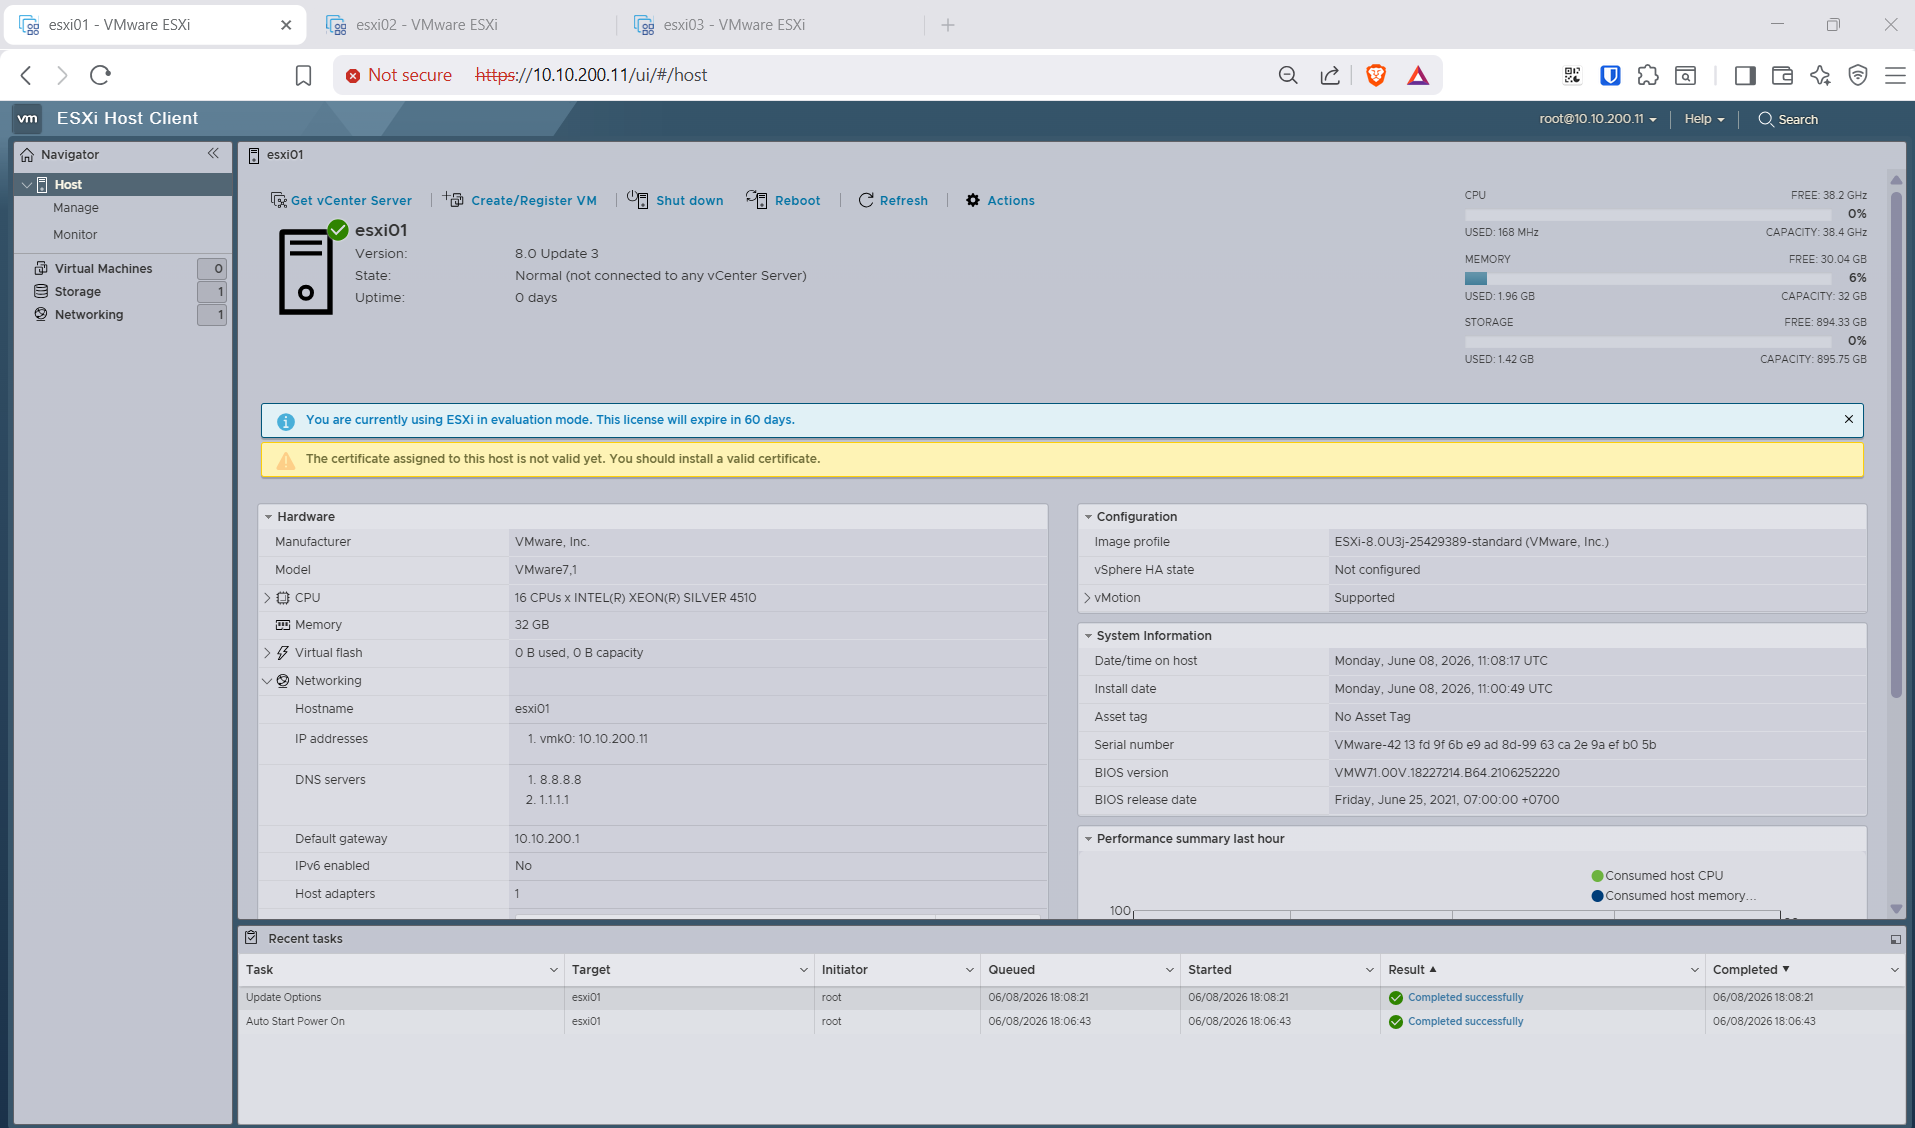Open Storage in the Navigator
Image resolution: width=1915 pixels, height=1128 pixels.
coord(78,291)
